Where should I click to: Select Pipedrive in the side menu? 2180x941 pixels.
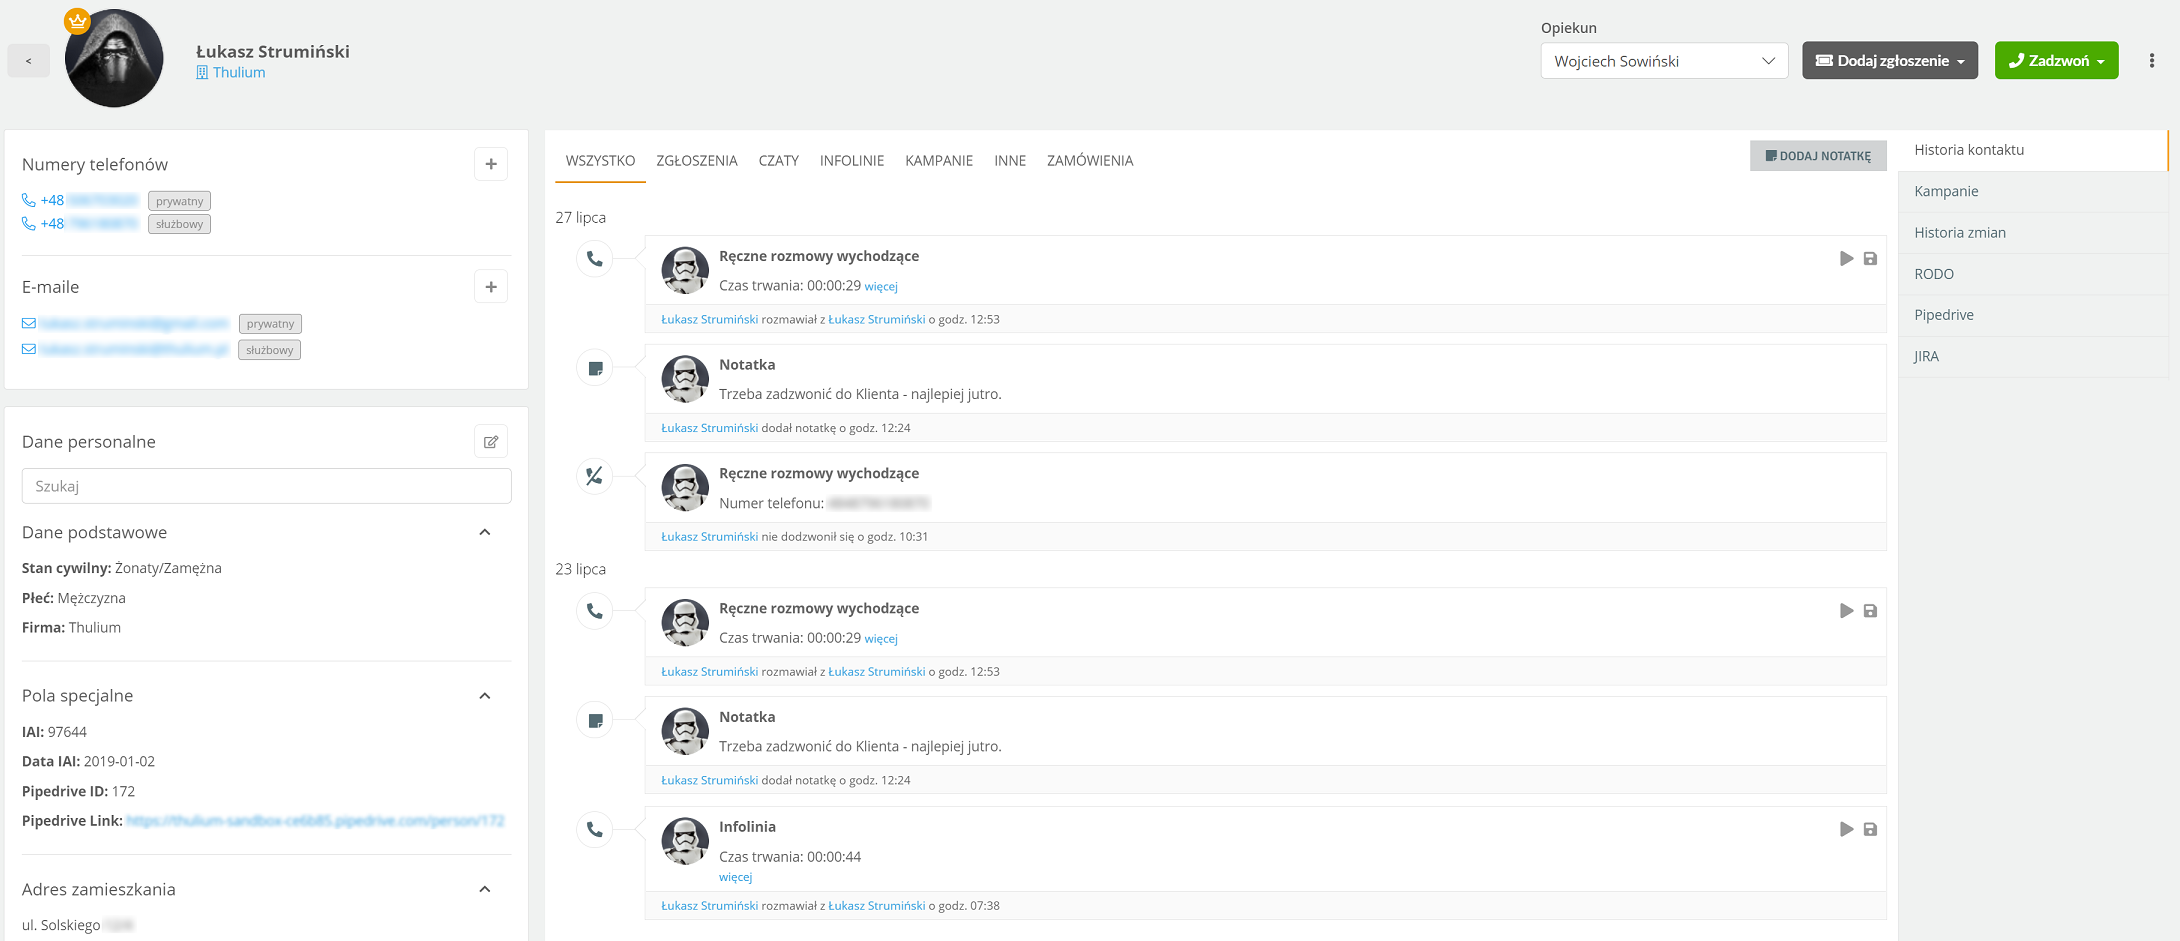coord(2033,315)
